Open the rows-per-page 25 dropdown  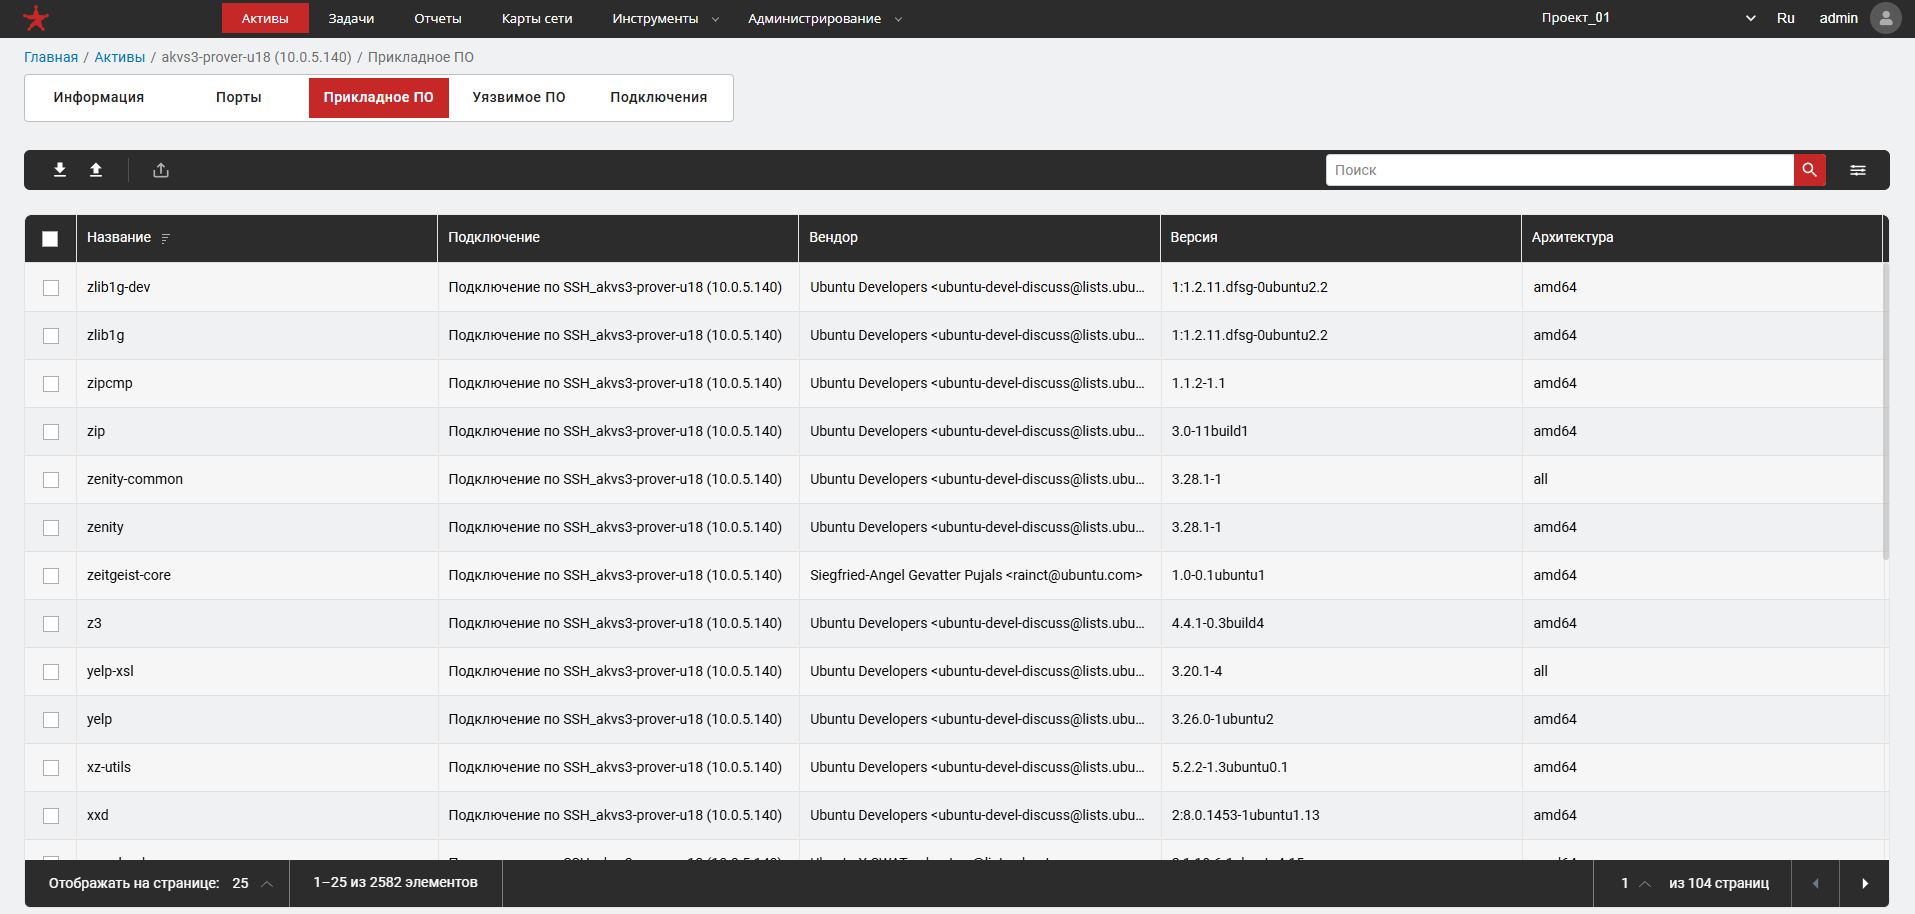pyautogui.click(x=253, y=883)
